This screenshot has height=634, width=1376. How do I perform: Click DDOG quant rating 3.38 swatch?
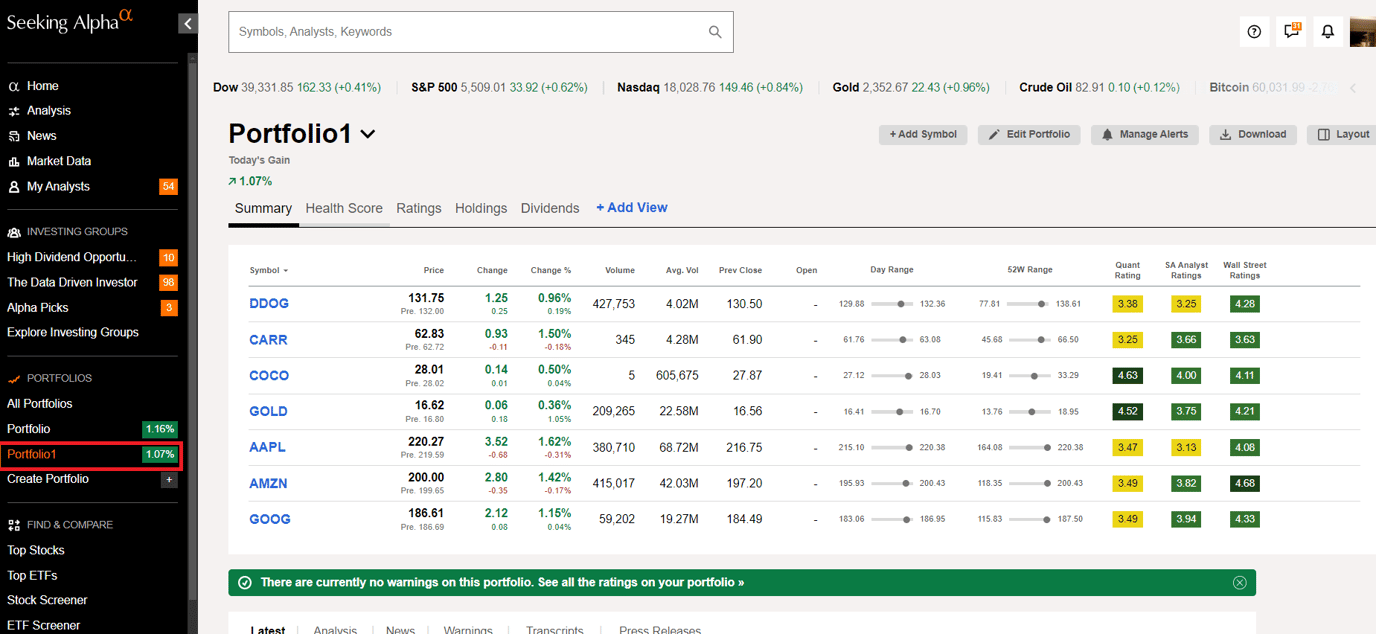(1127, 304)
